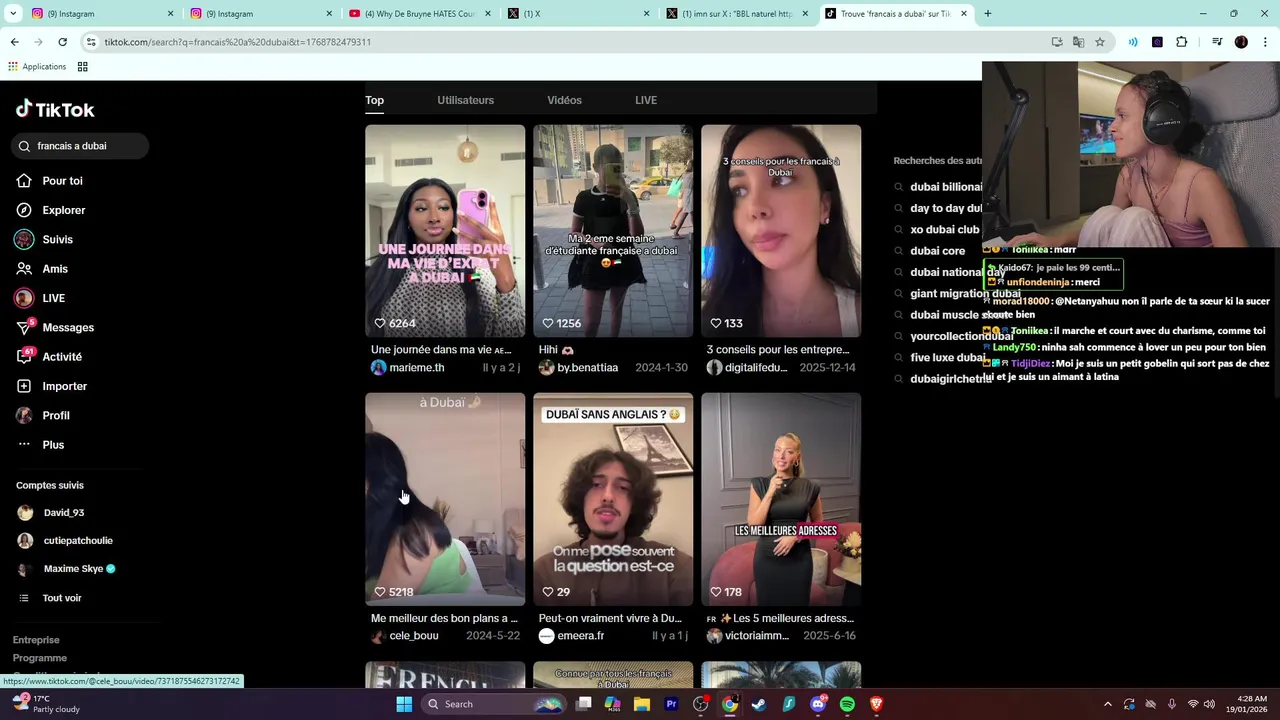This screenshot has width=1280, height=720.
Task: Click the browser address bar URL
Action: tap(237, 42)
